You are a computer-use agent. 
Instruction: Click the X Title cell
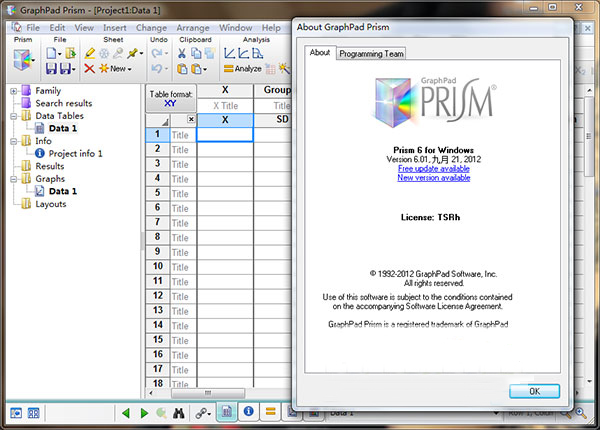pyautogui.click(x=225, y=106)
